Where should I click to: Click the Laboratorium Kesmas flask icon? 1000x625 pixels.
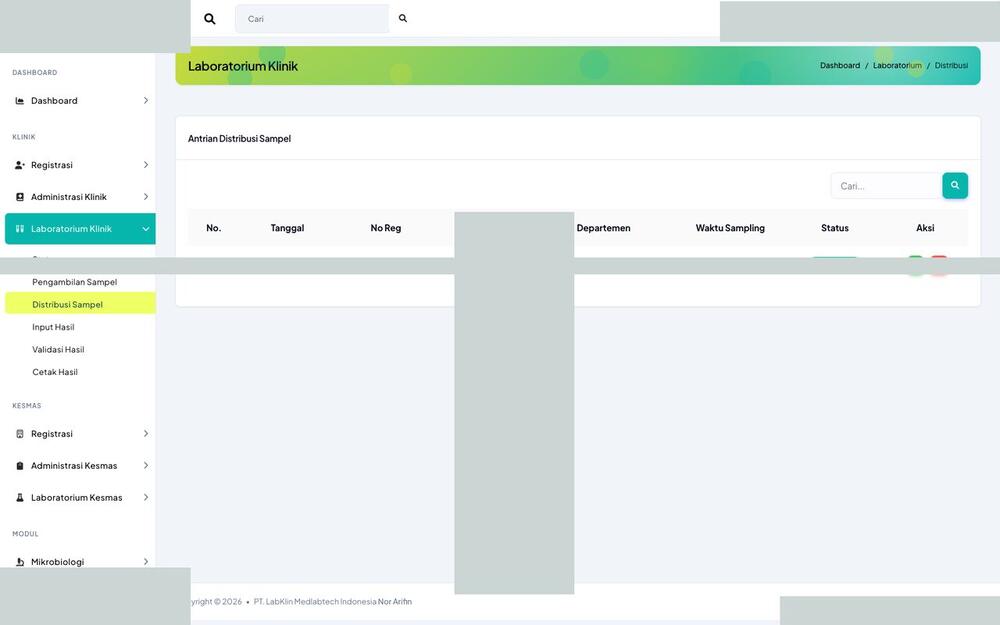(20, 497)
